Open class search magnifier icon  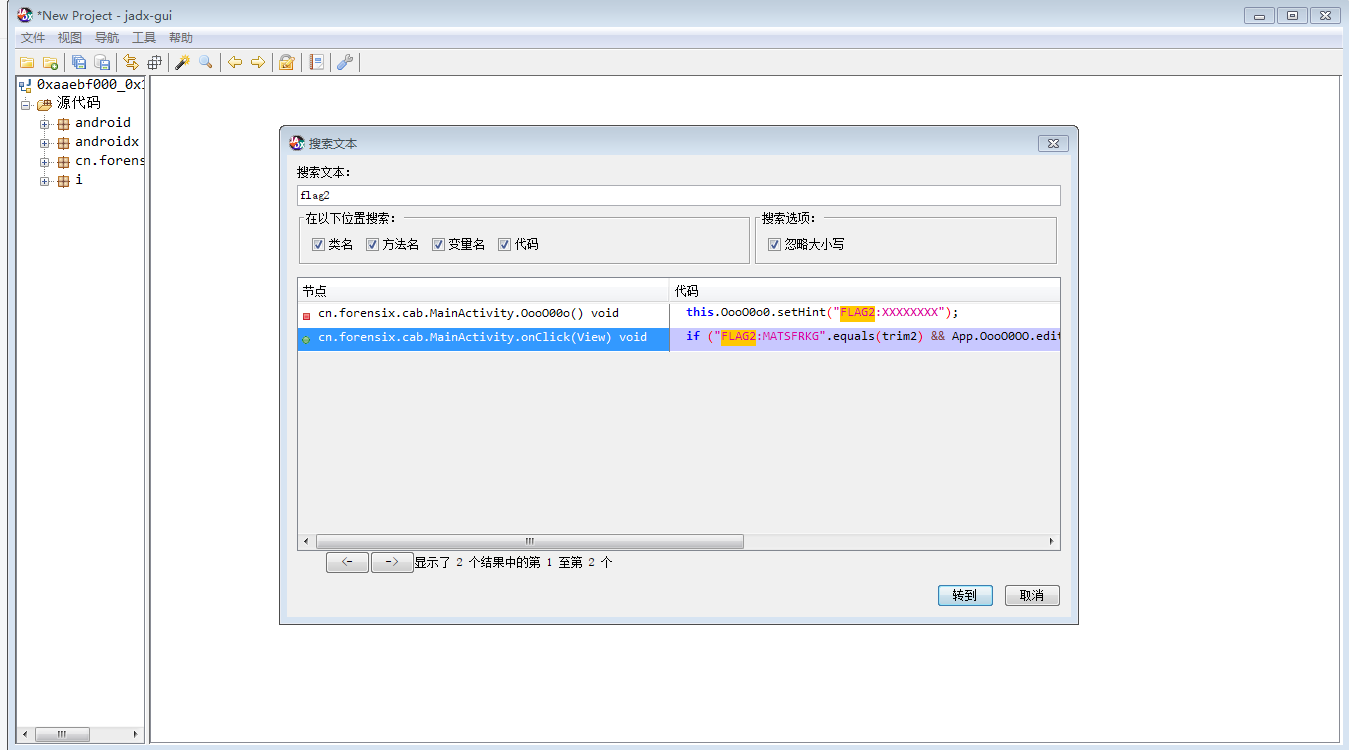pos(206,62)
